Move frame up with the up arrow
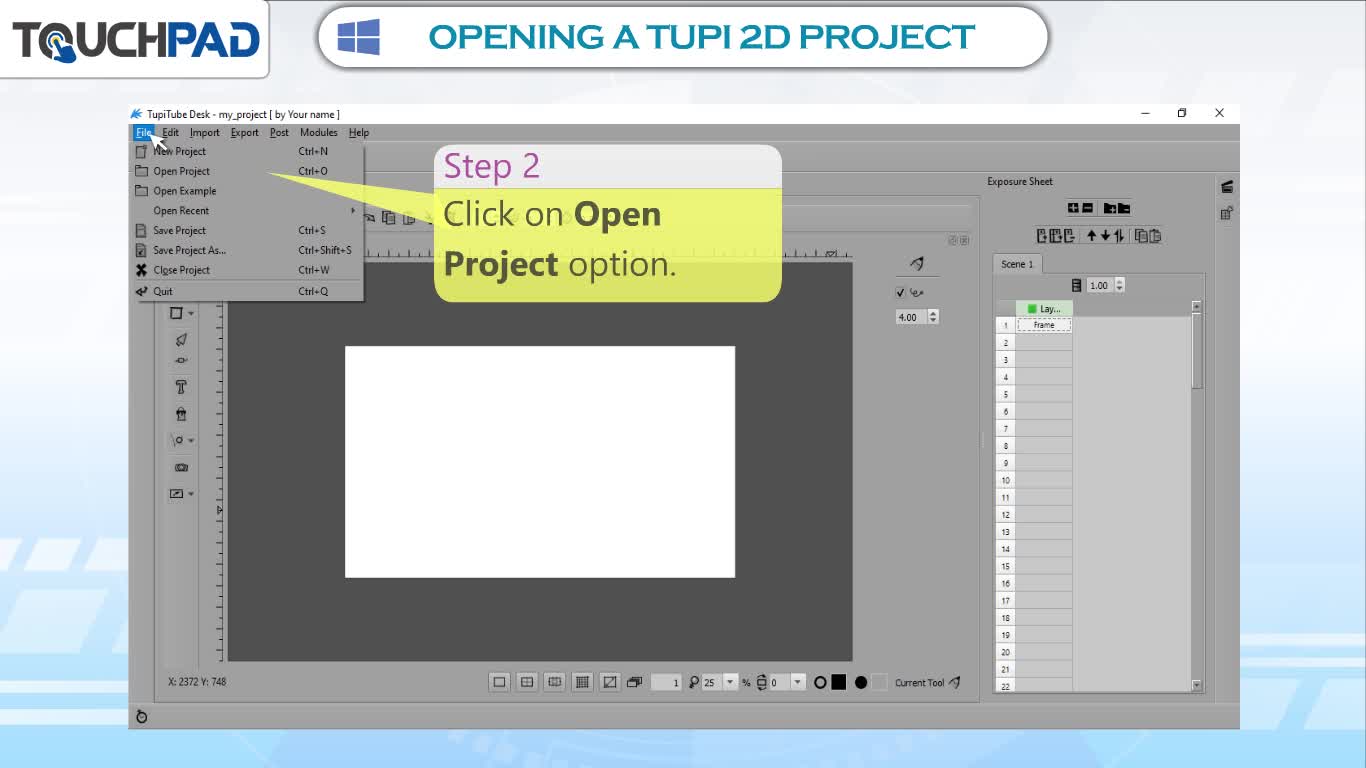This screenshot has height=768, width=1366. (x=1092, y=236)
